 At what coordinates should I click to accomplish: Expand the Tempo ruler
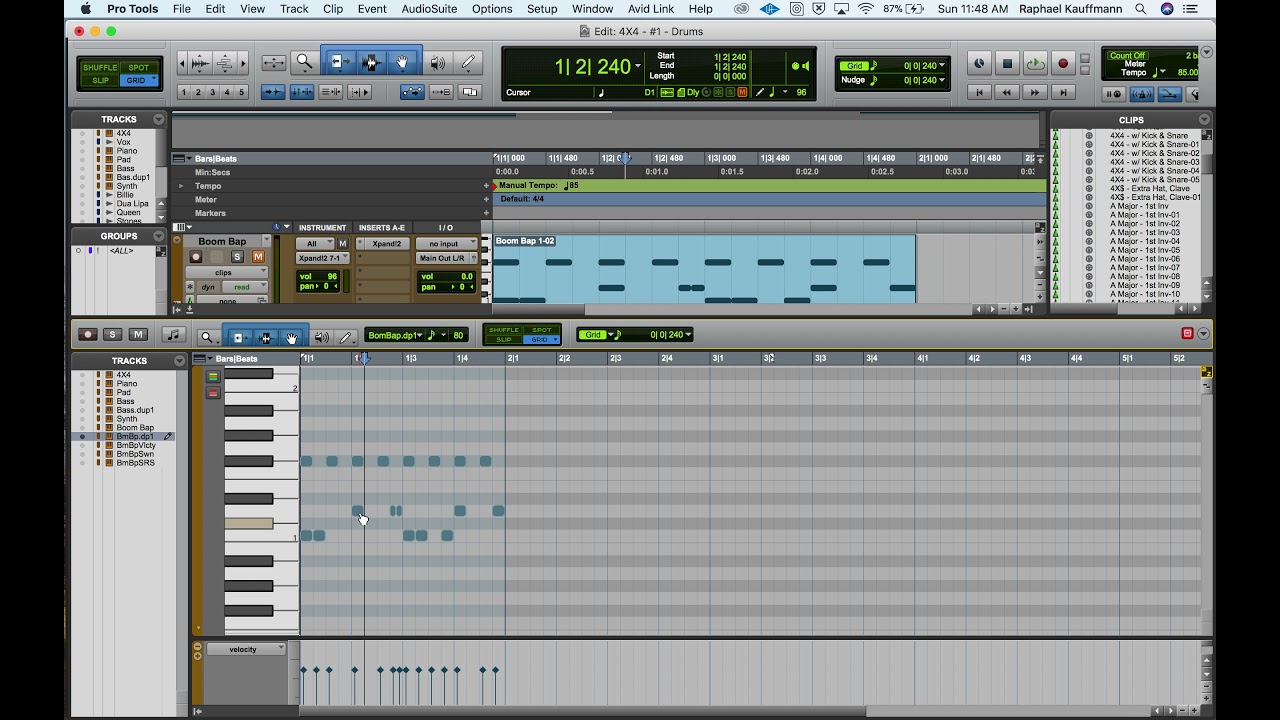pyautogui.click(x=181, y=186)
